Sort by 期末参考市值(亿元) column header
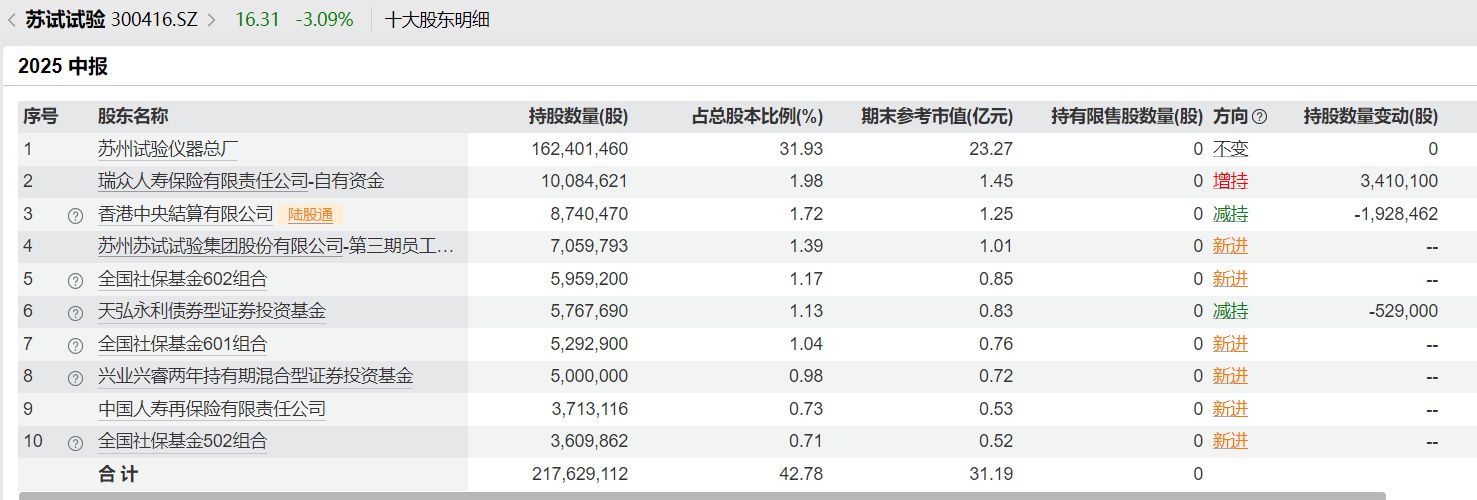Screen dimensions: 1477x500 point(937,116)
